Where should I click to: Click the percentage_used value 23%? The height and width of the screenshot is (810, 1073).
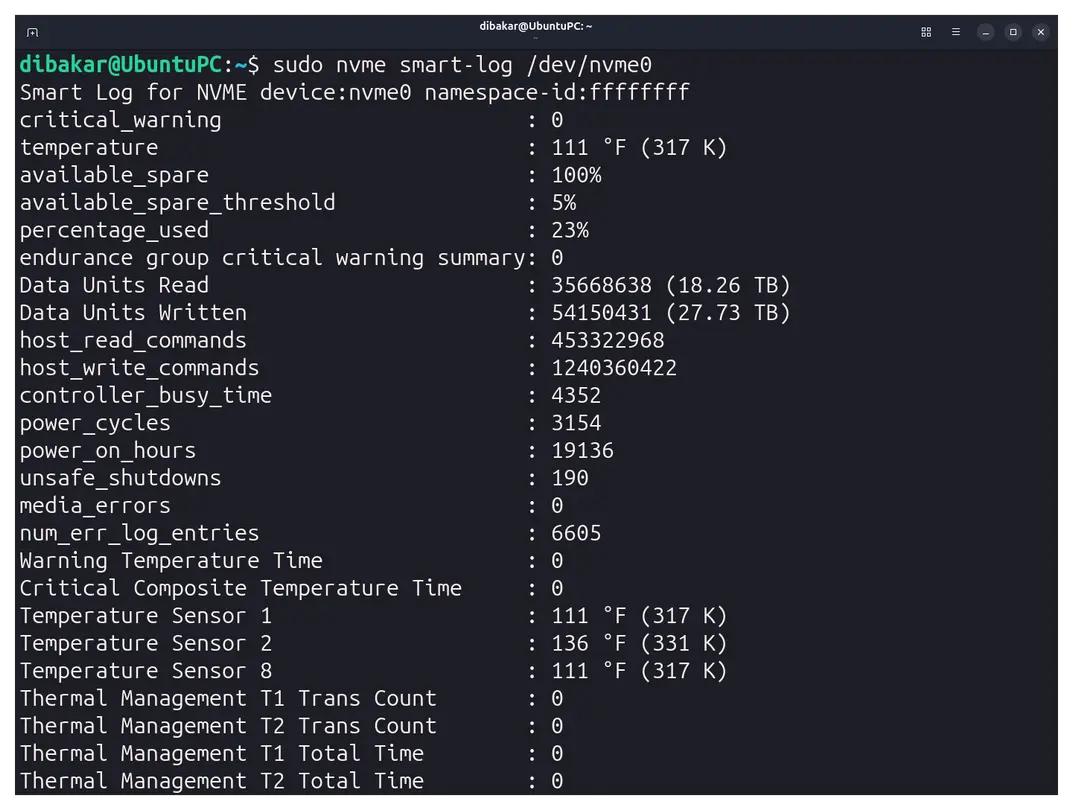tap(570, 231)
